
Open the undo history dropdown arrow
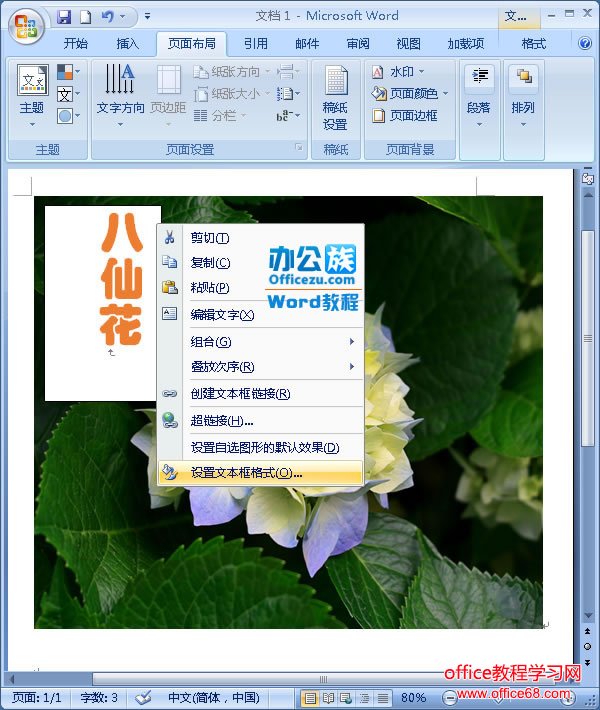(x=122, y=17)
